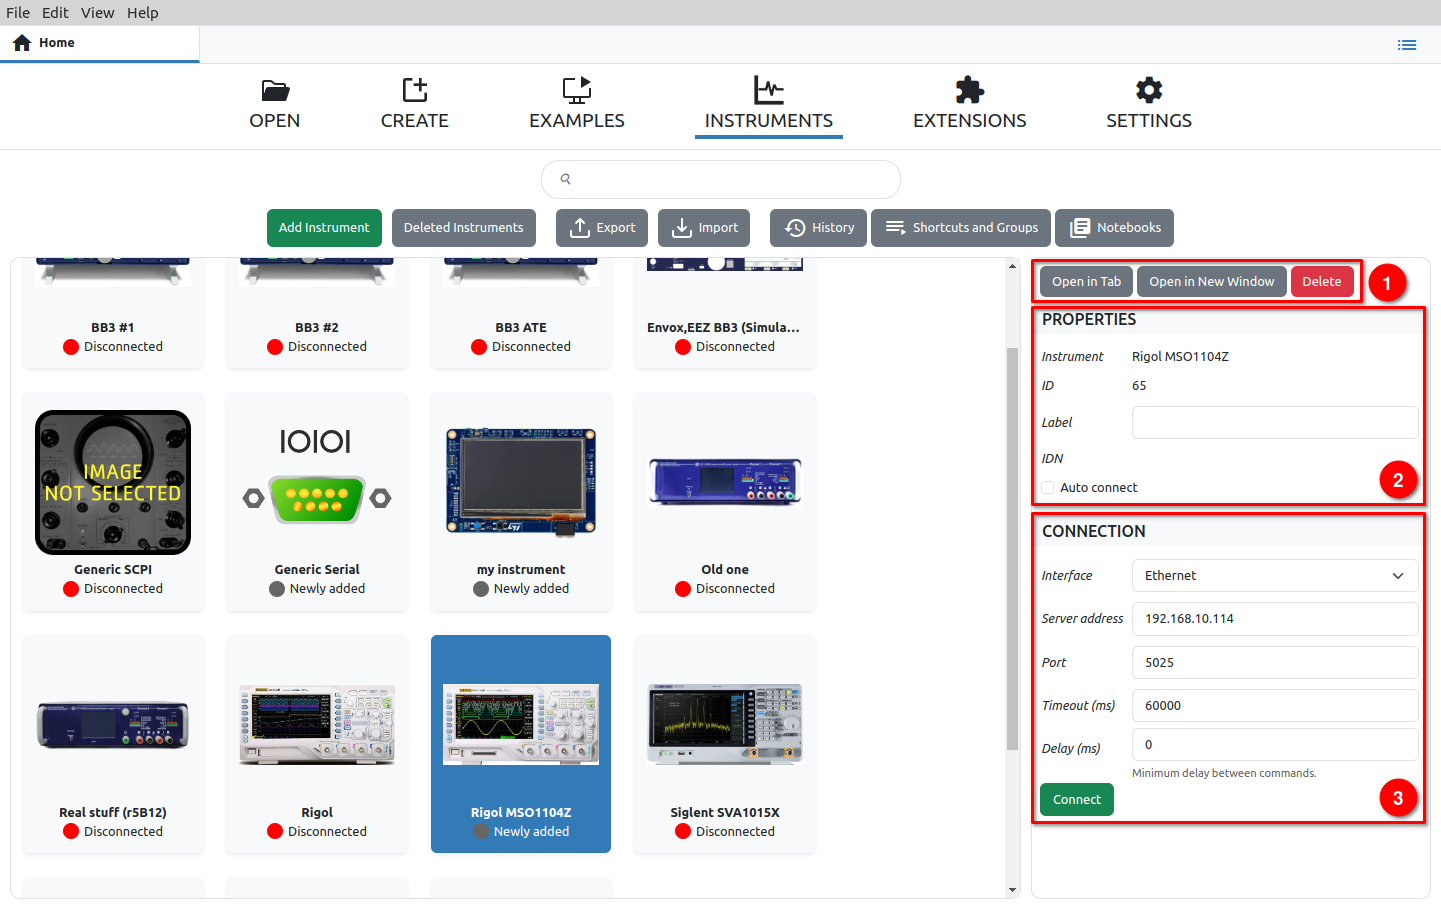Click Open in New Window button
This screenshot has height=909, width=1441.
tap(1211, 282)
